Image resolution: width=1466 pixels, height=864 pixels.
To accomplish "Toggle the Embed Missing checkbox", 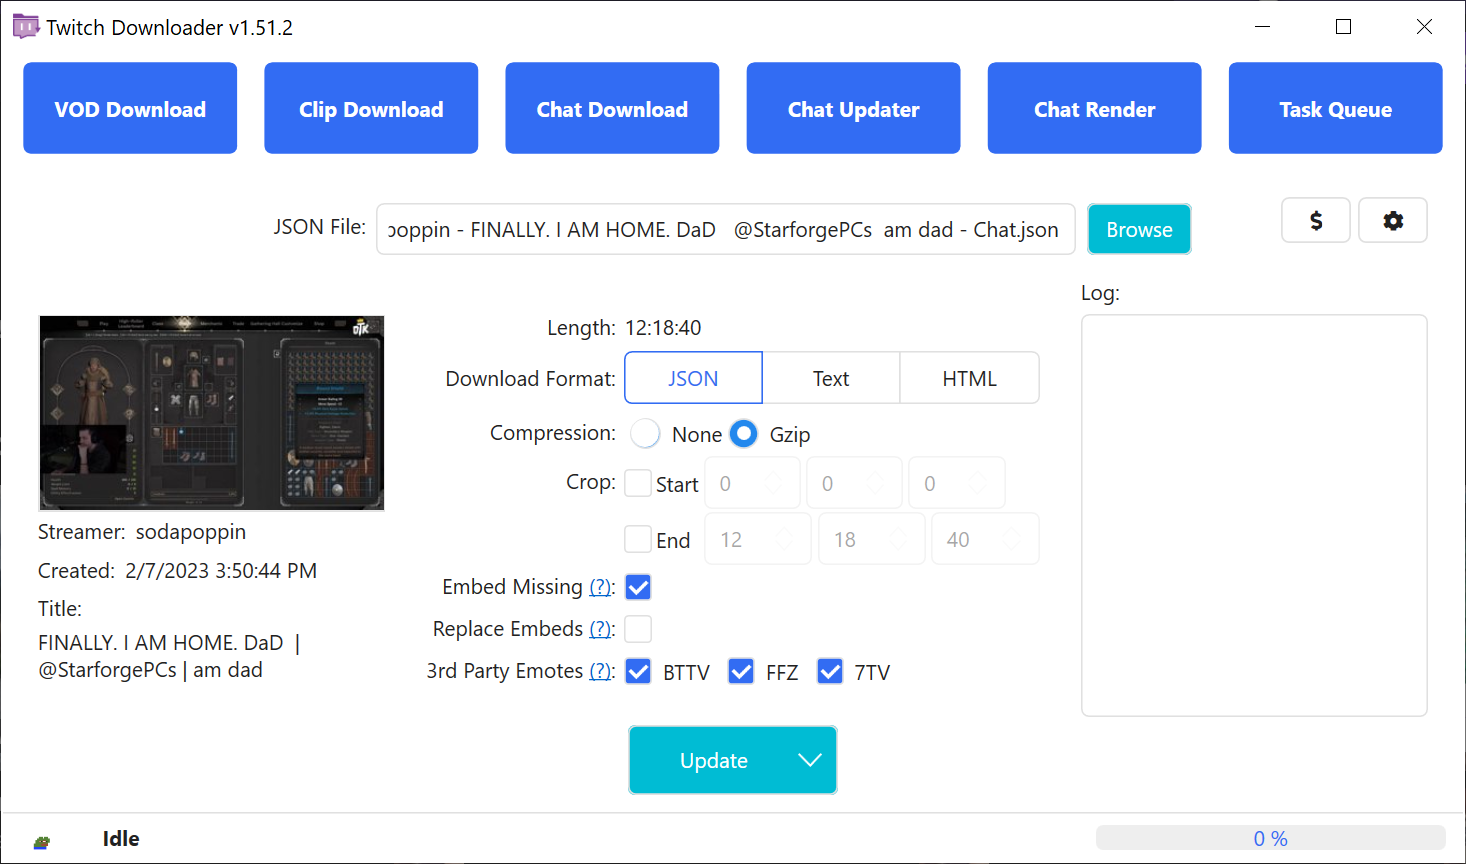I will 638,587.
